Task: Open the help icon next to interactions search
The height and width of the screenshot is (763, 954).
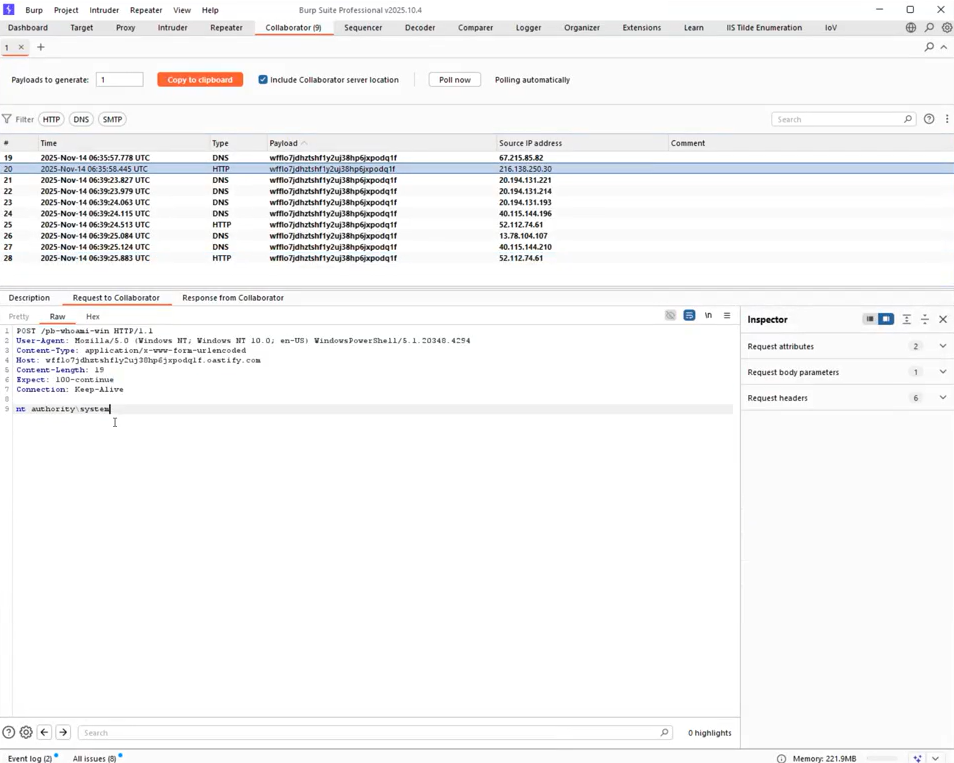Action: (x=929, y=119)
